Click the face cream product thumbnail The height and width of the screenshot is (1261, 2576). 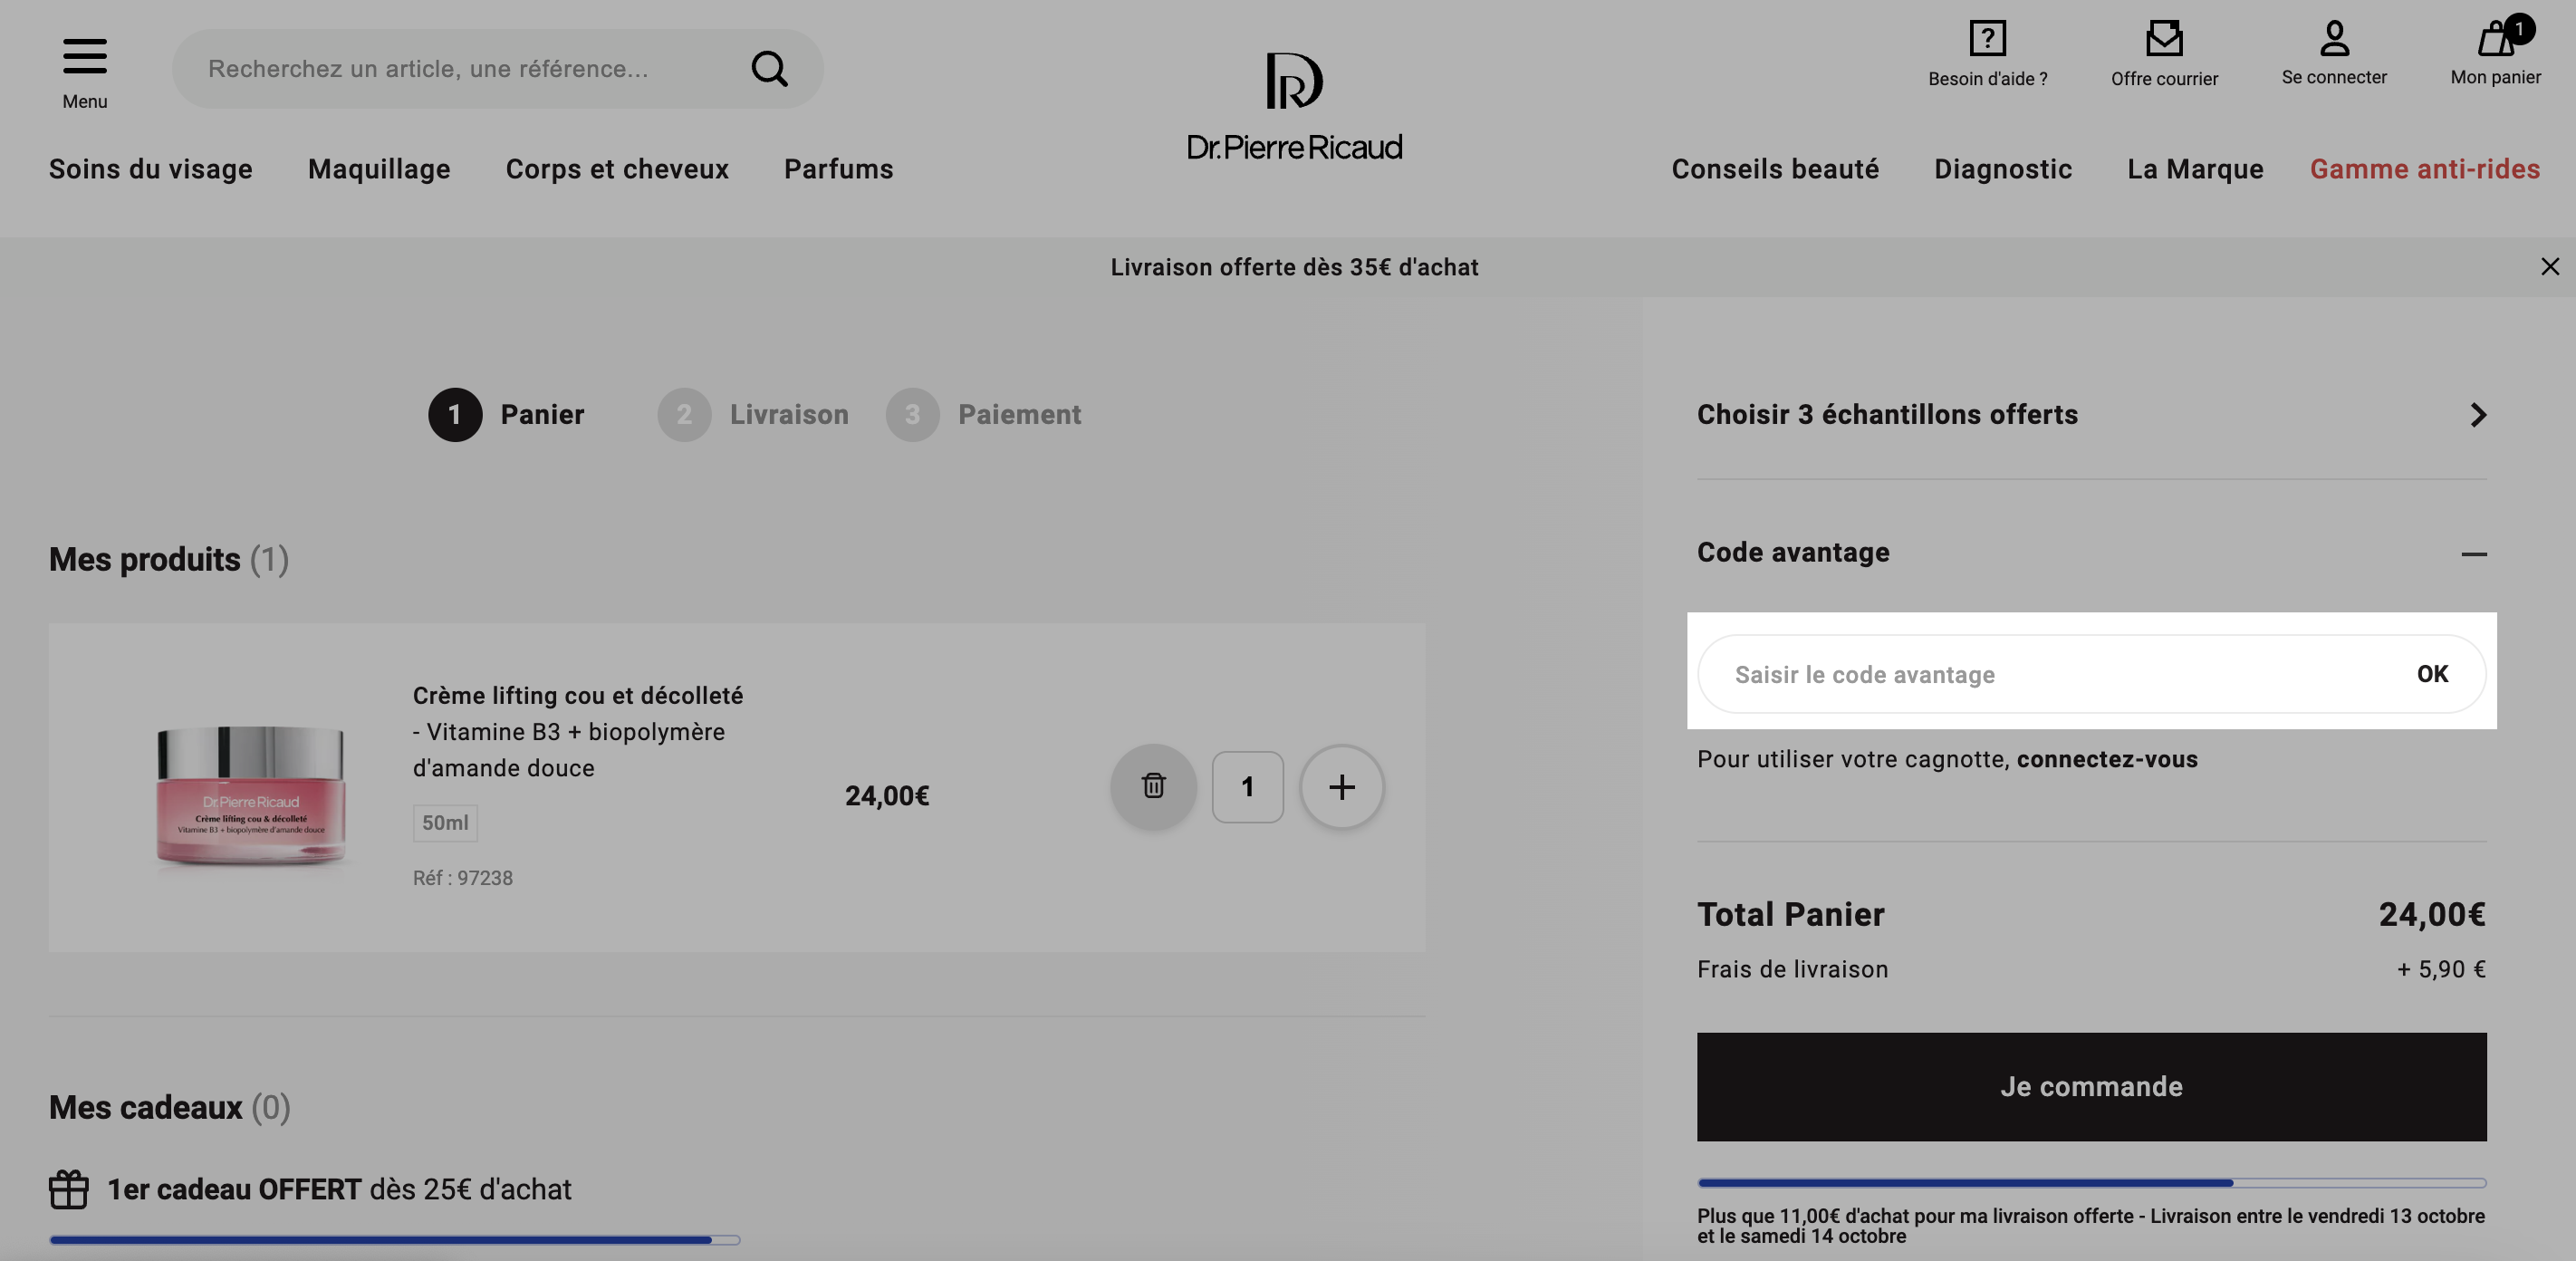pyautogui.click(x=250, y=795)
